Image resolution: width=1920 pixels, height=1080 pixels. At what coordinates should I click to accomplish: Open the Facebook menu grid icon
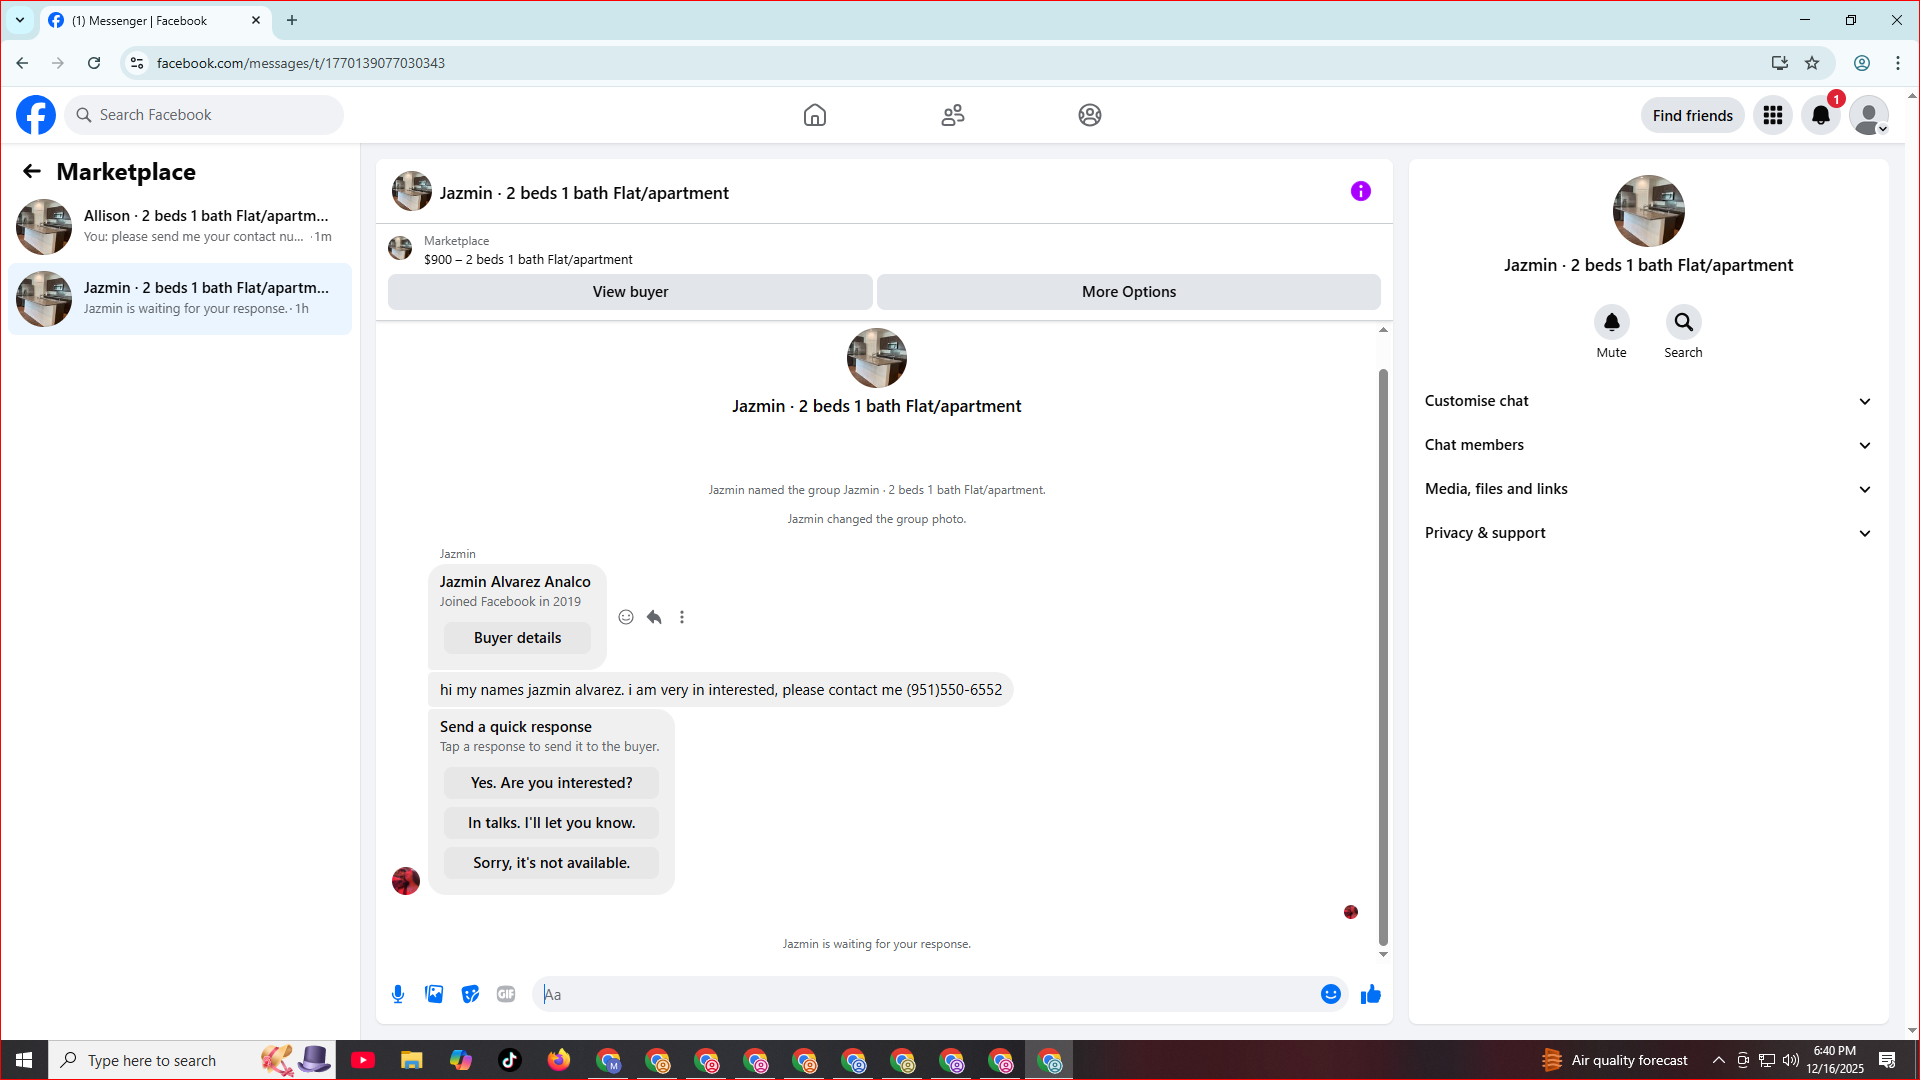click(x=1773, y=115)
